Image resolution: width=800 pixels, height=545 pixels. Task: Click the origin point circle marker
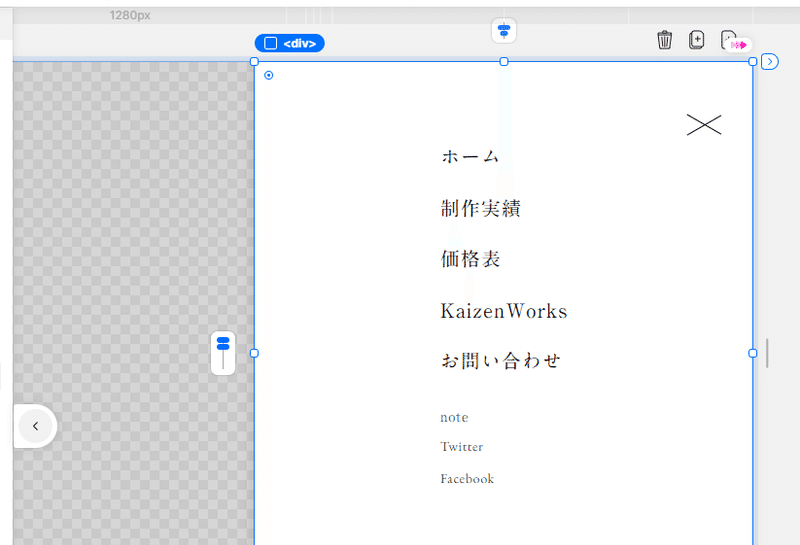(269, 76)
